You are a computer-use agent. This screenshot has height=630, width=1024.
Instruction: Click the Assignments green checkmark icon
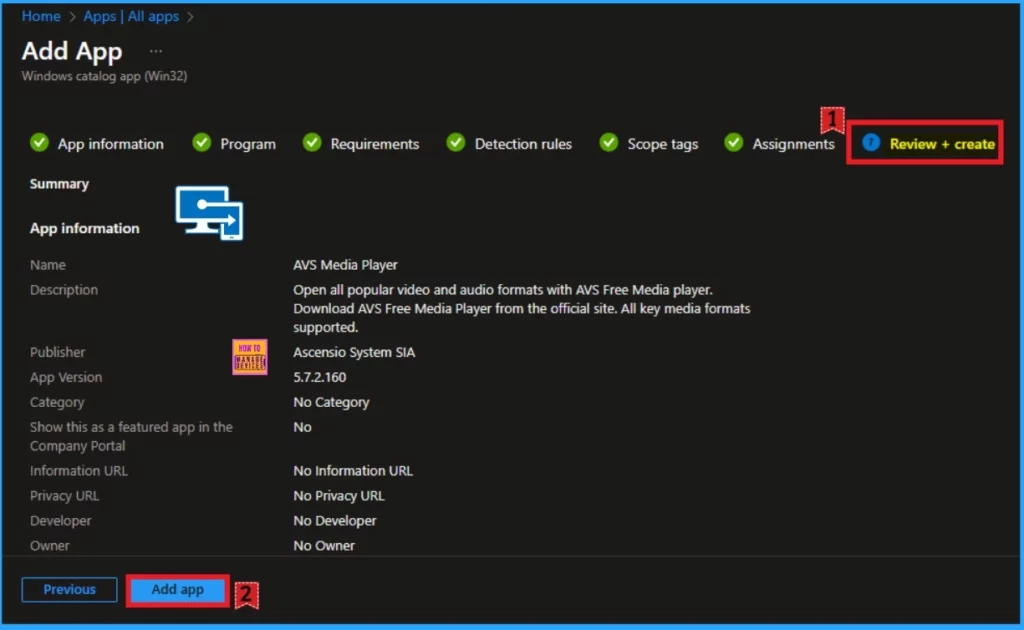point(734,142)
